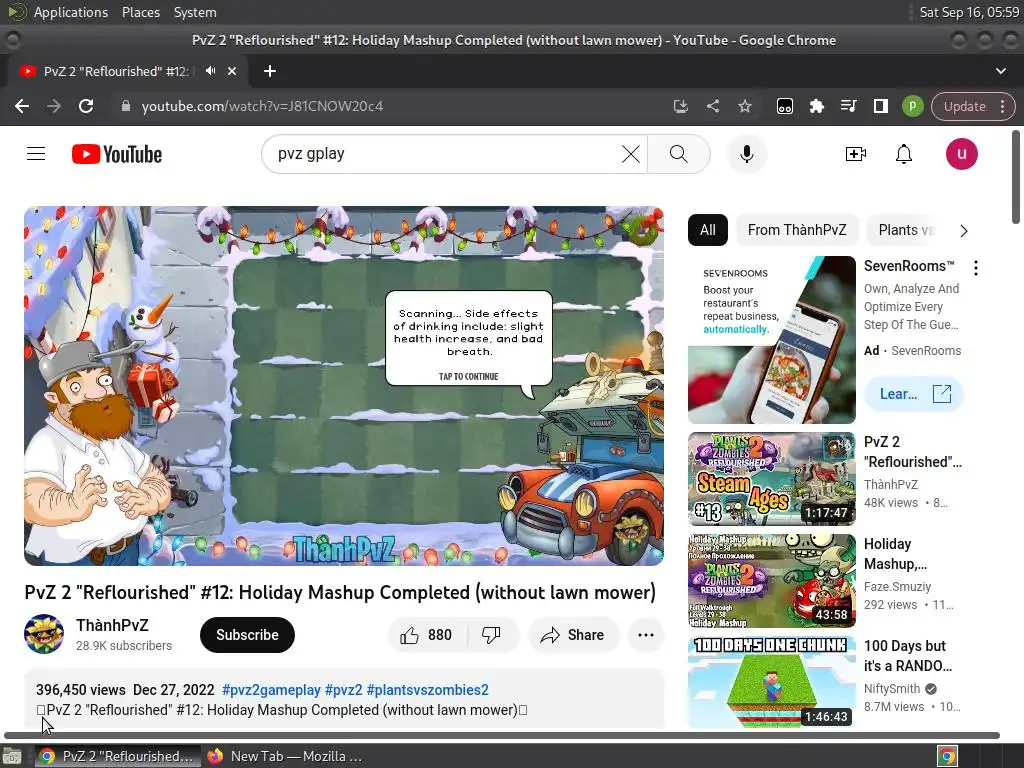The height and width of the screenshot is (768, 1024).
Task: Click the browser forward arrow
Action: coord(54,106)
